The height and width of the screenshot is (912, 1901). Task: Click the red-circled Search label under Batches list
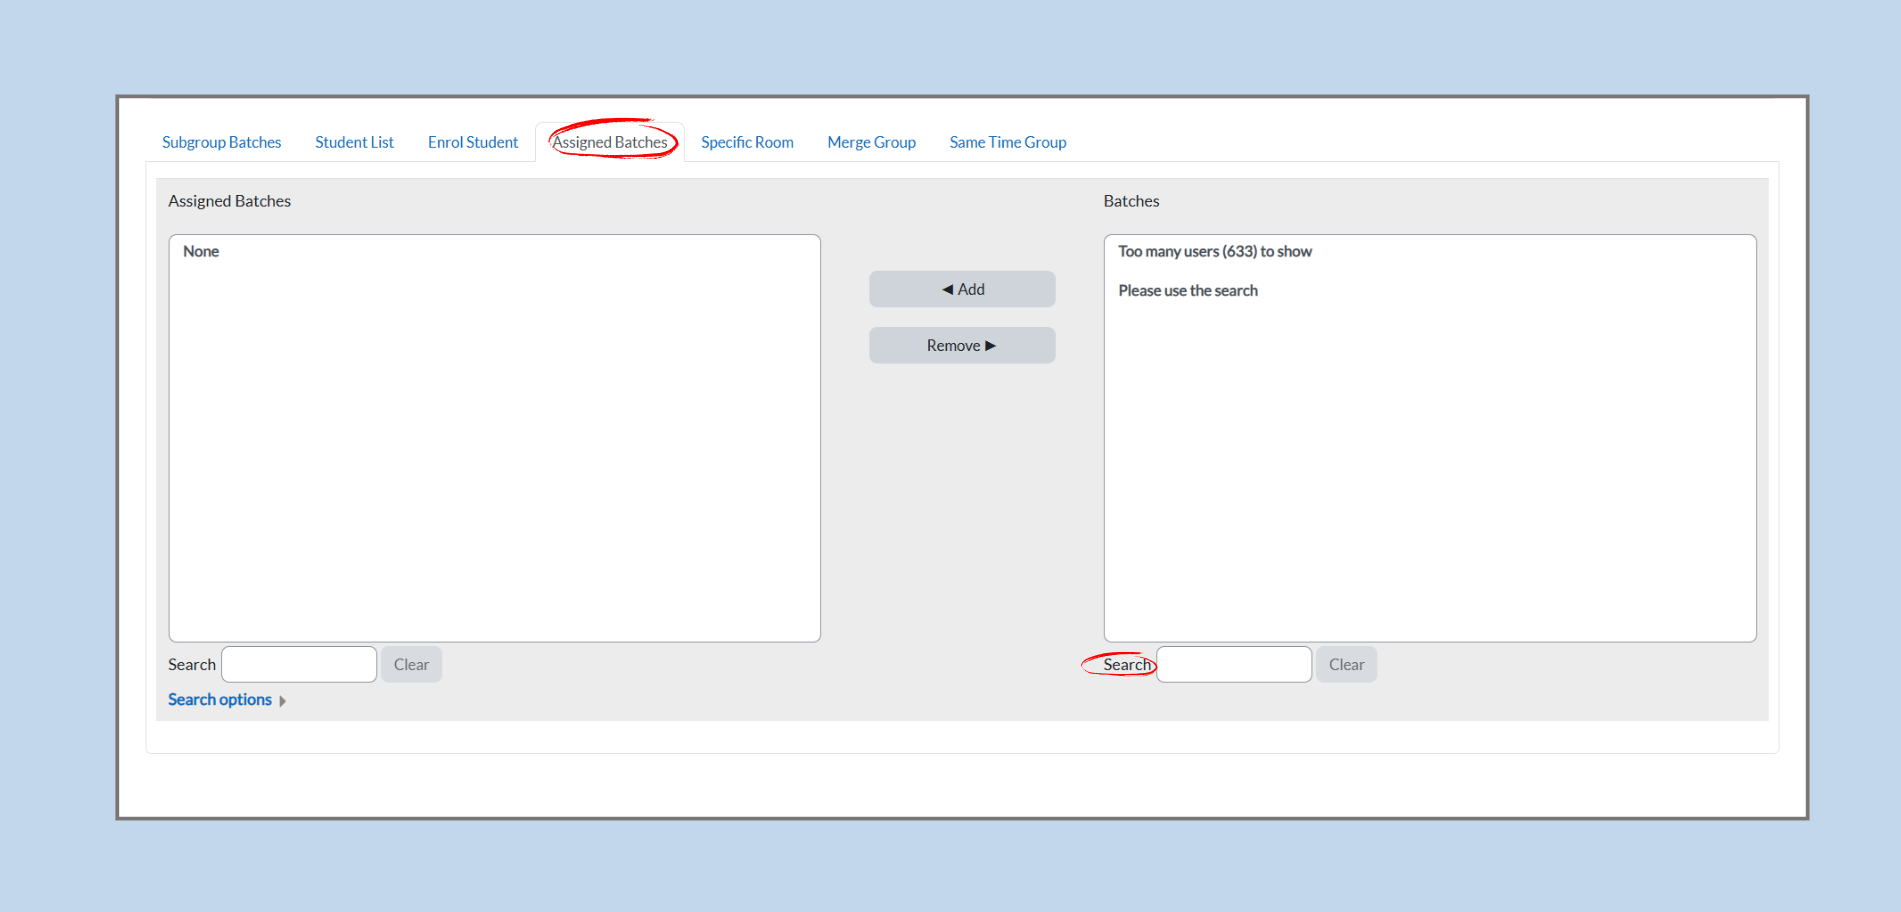click(1126, 665)
